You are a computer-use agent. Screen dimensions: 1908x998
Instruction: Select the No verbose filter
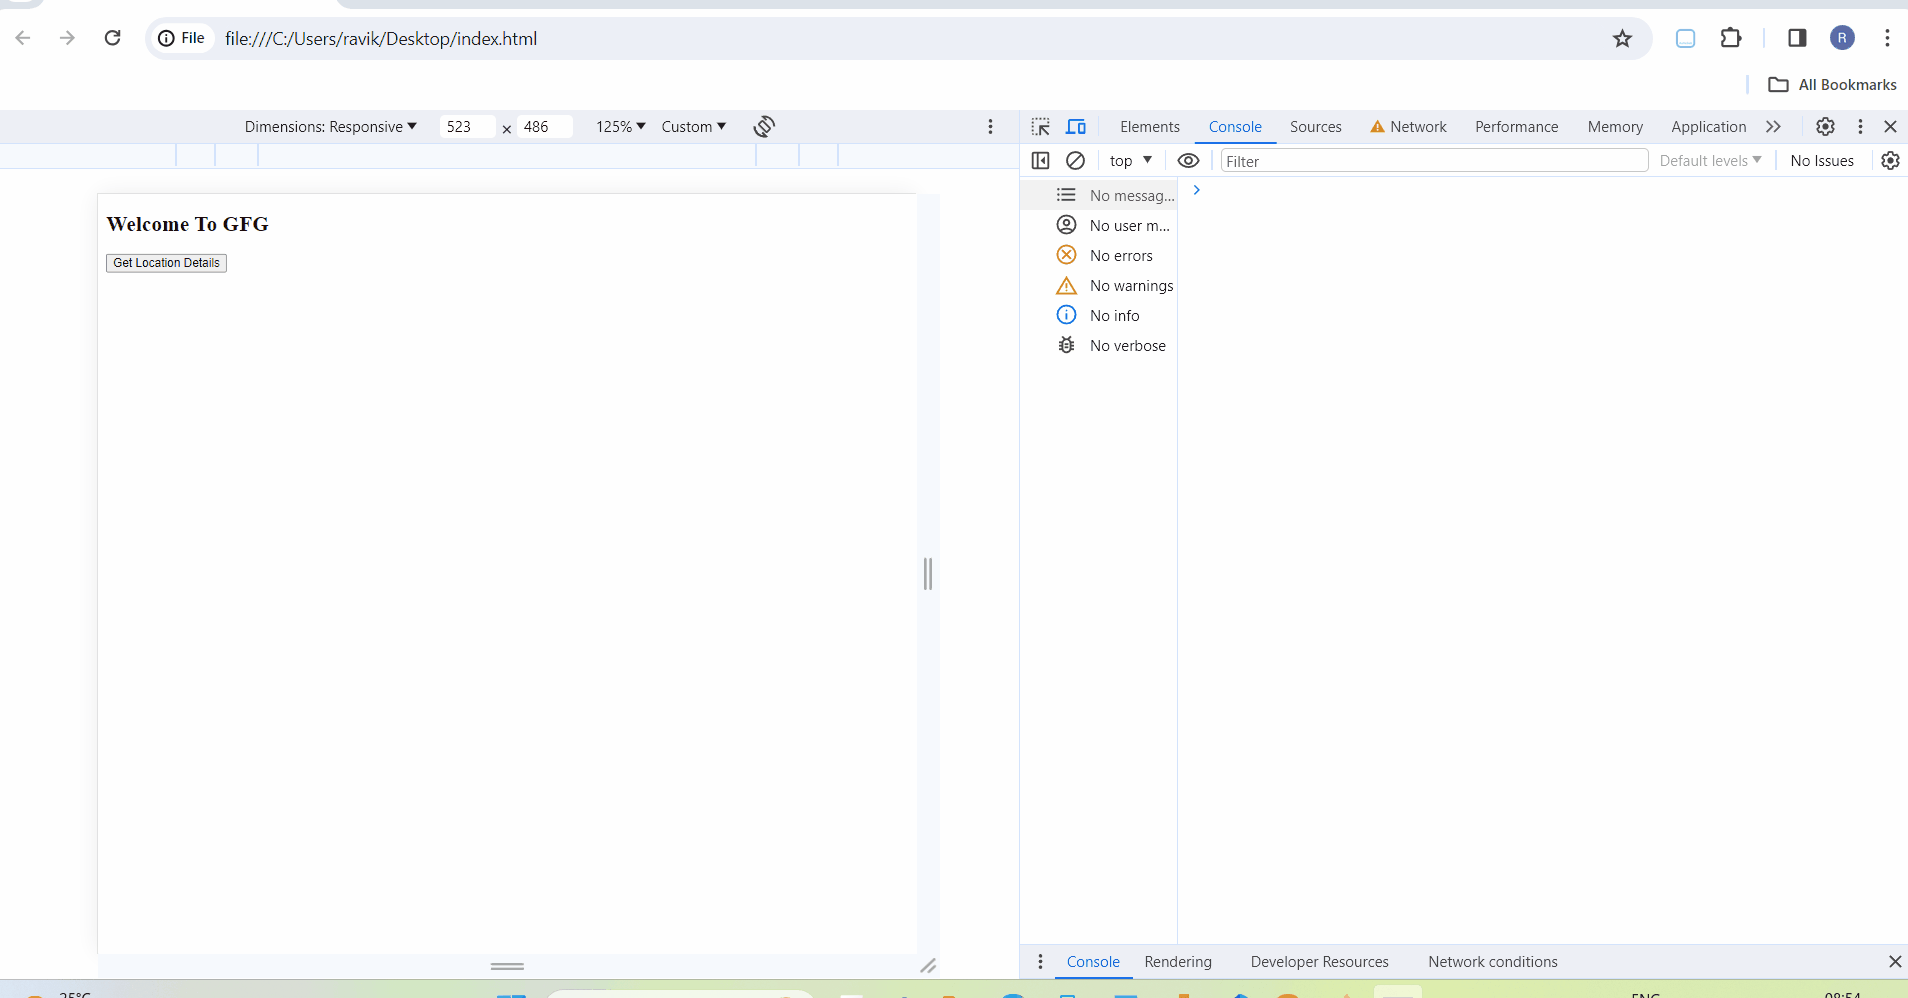pyautogui.click(x=1099, y=345)
